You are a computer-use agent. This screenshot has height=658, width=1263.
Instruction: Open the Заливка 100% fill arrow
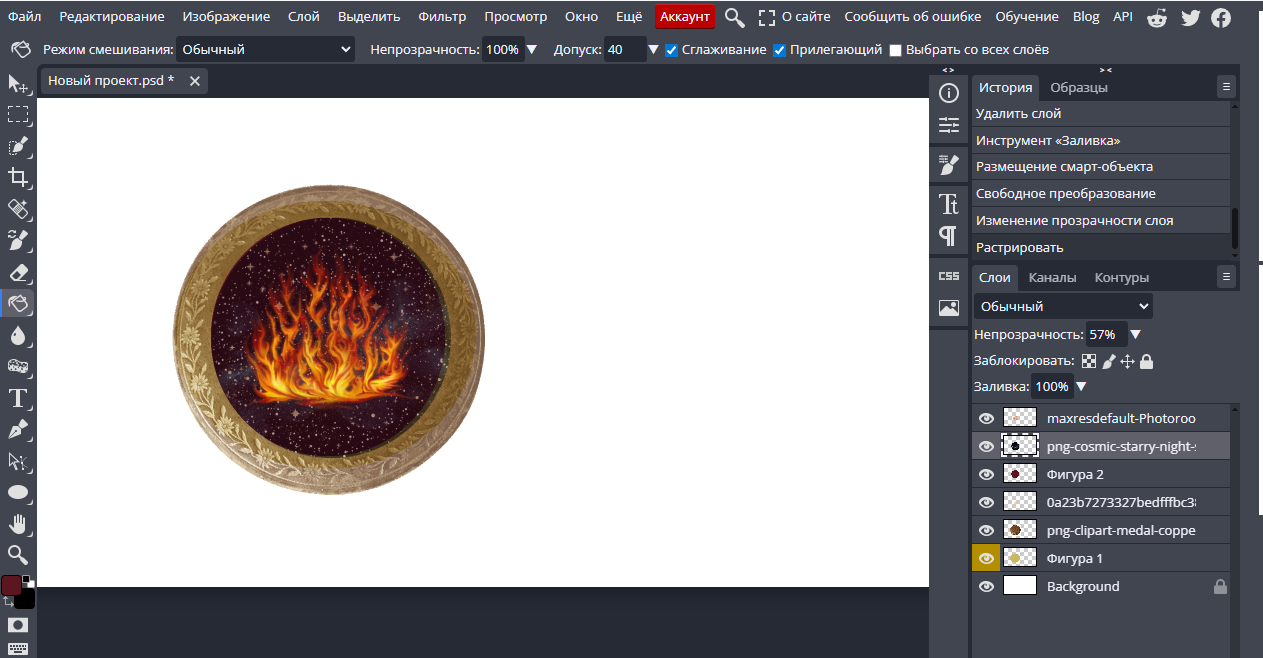coord(1081,387)
